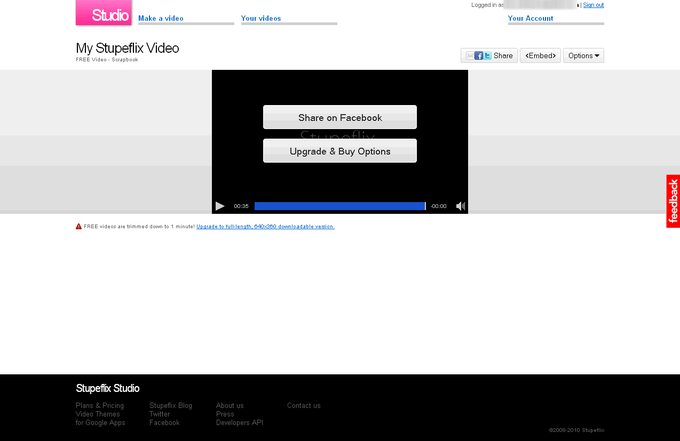Open the Embed code button

click(540, 56)
